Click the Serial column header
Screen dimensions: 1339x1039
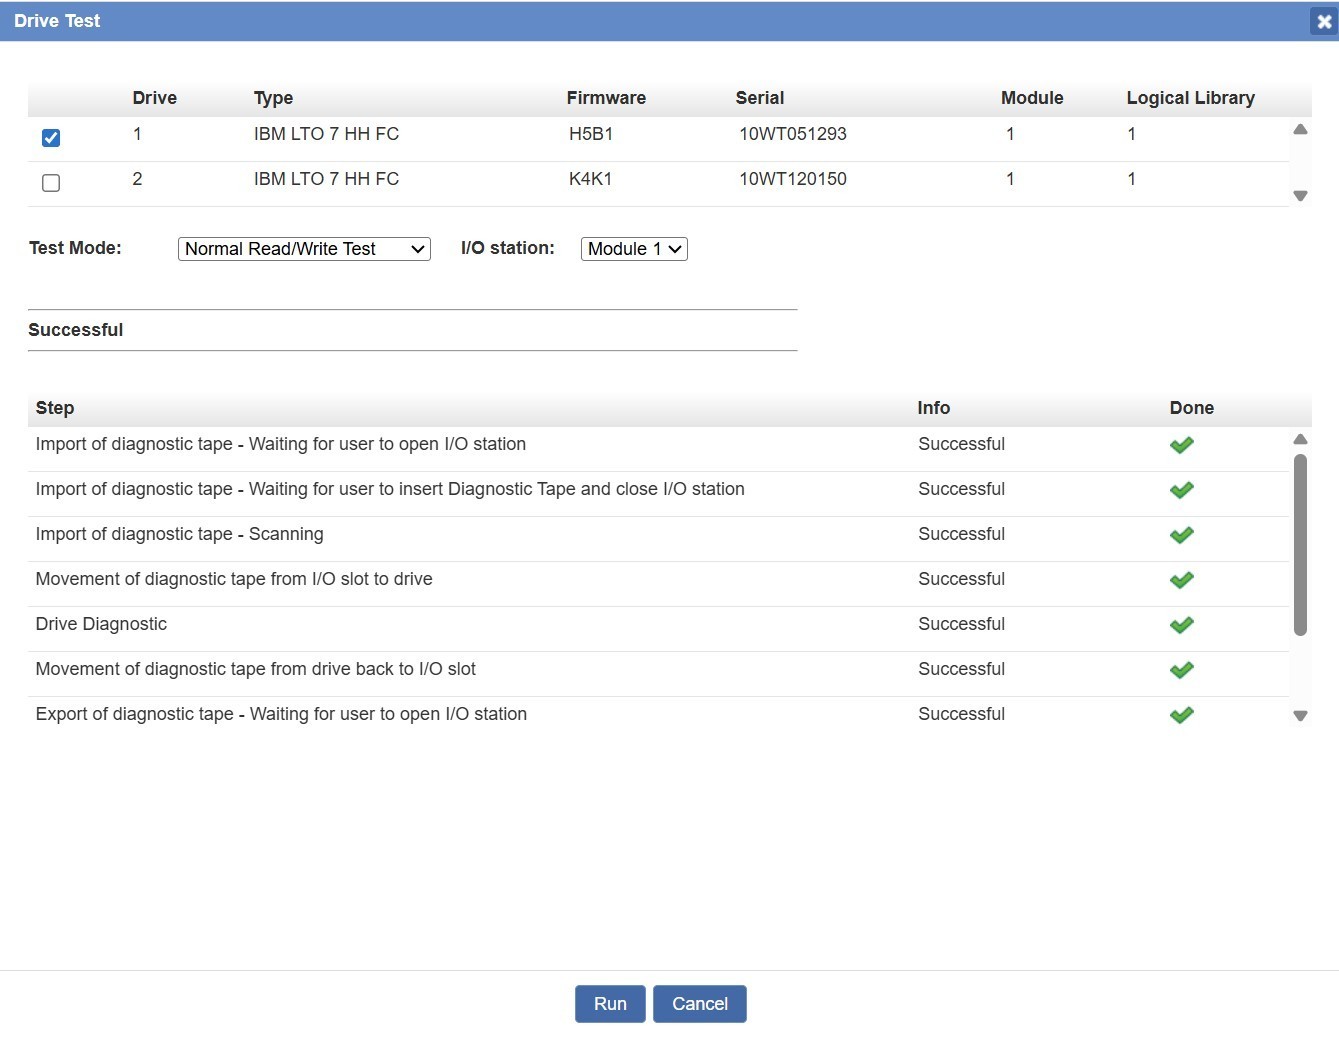(x=759, y=98)
